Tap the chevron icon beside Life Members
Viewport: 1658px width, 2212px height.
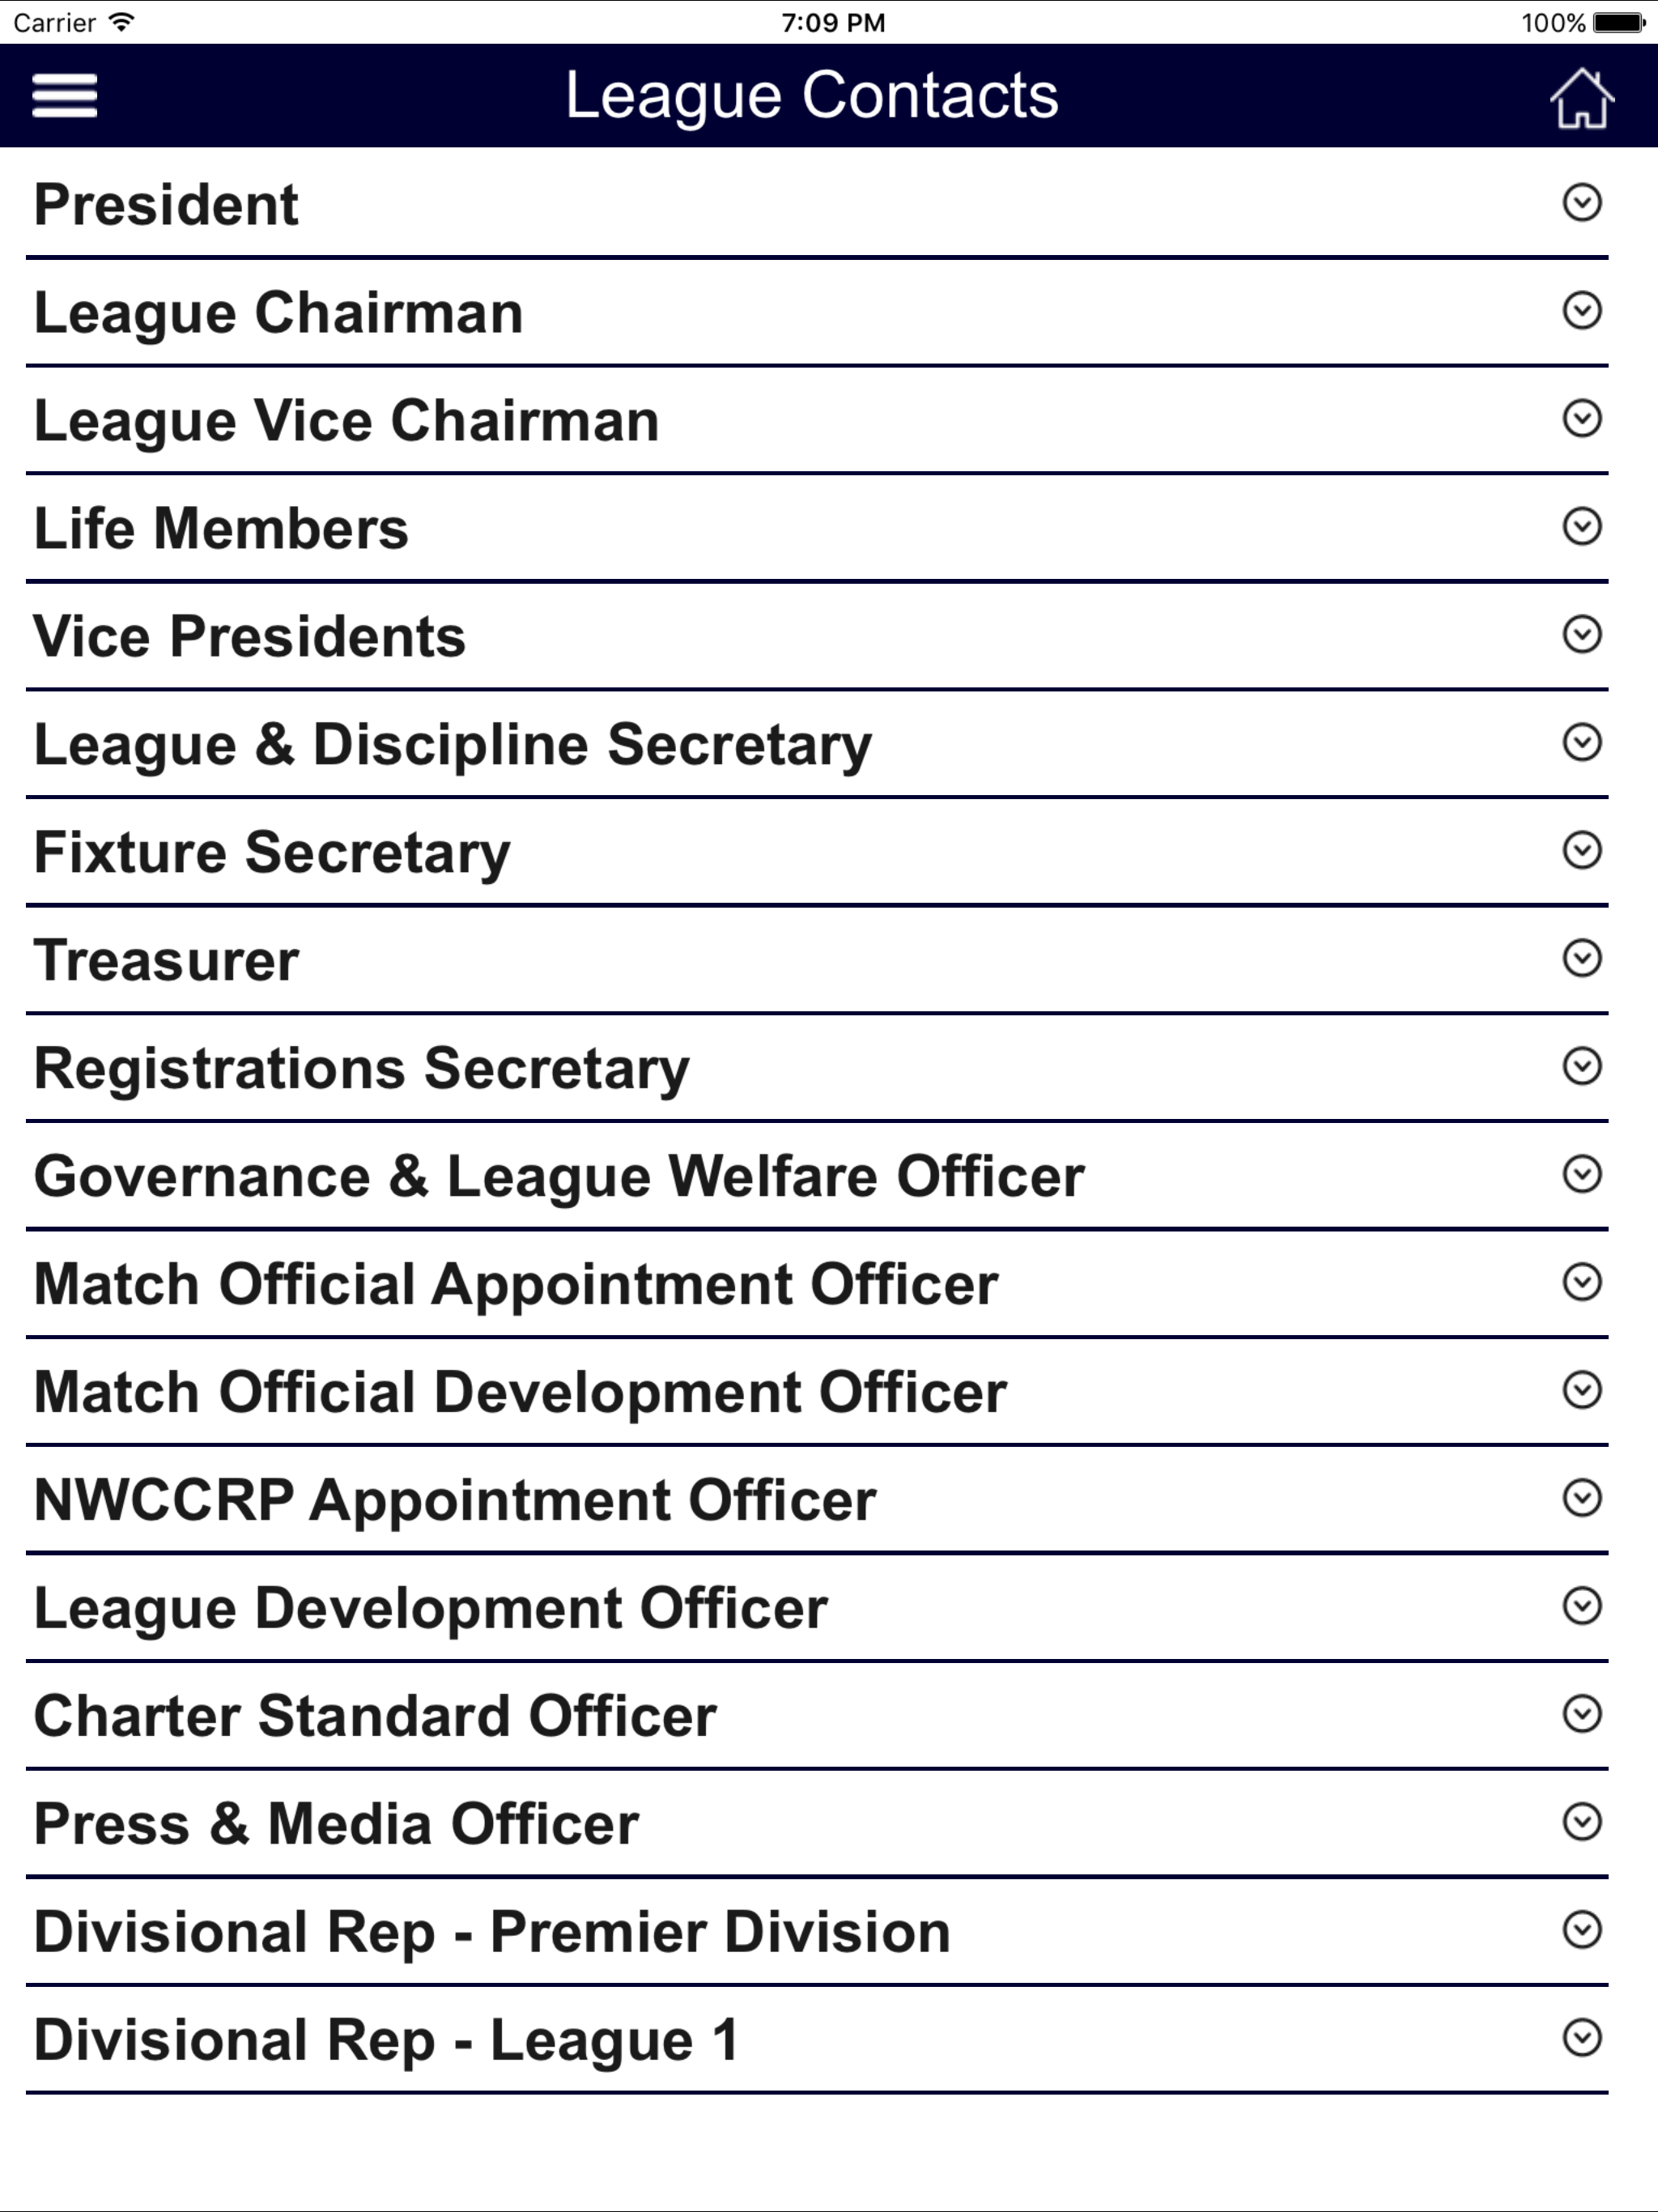click(1581, 526)
